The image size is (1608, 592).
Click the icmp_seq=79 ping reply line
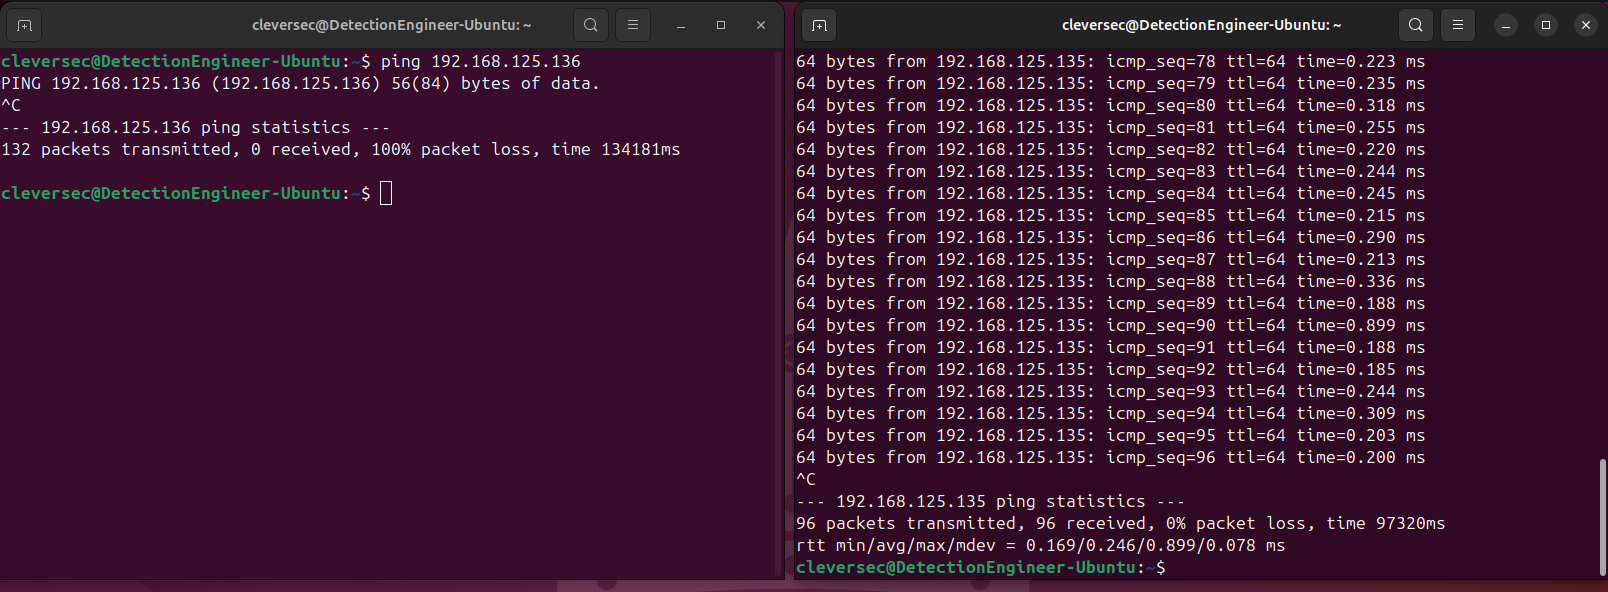click(x=1111, y=84)
